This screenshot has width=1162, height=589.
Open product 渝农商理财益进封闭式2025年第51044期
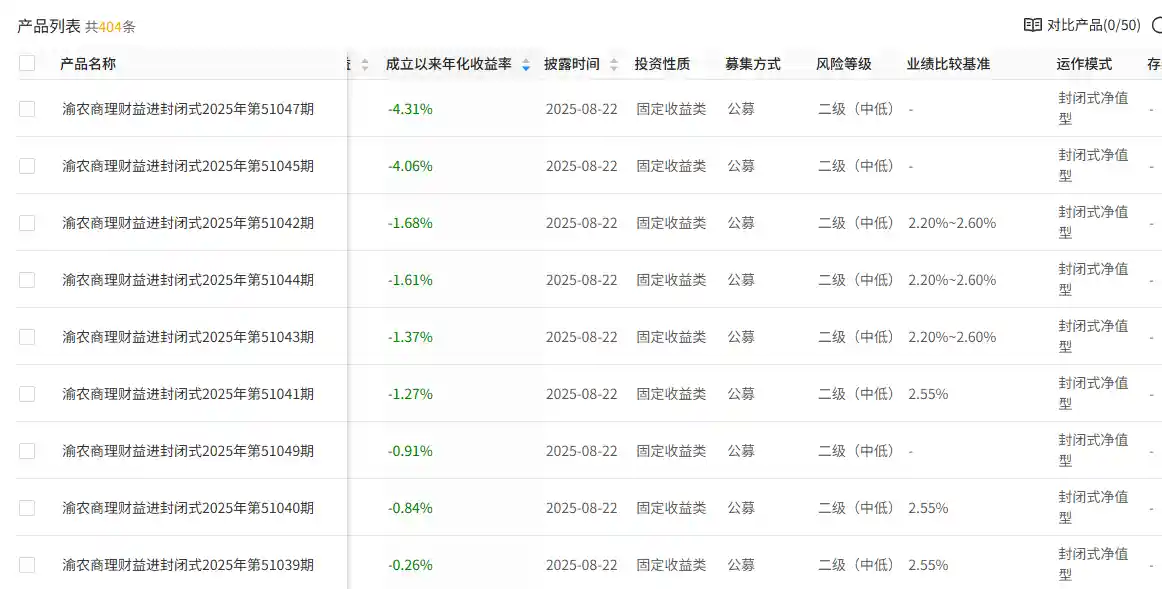pos(191,280)
